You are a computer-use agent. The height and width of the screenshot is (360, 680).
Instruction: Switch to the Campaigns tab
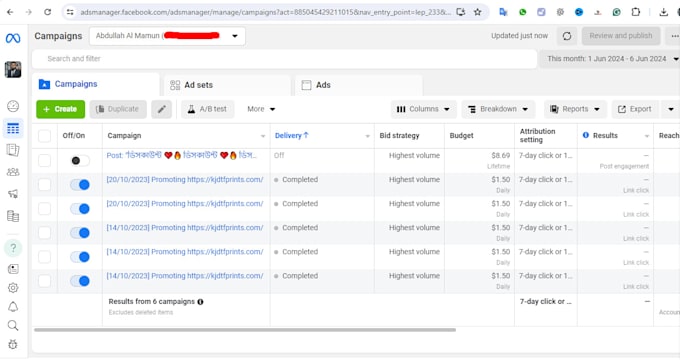[x=96, y=84]
